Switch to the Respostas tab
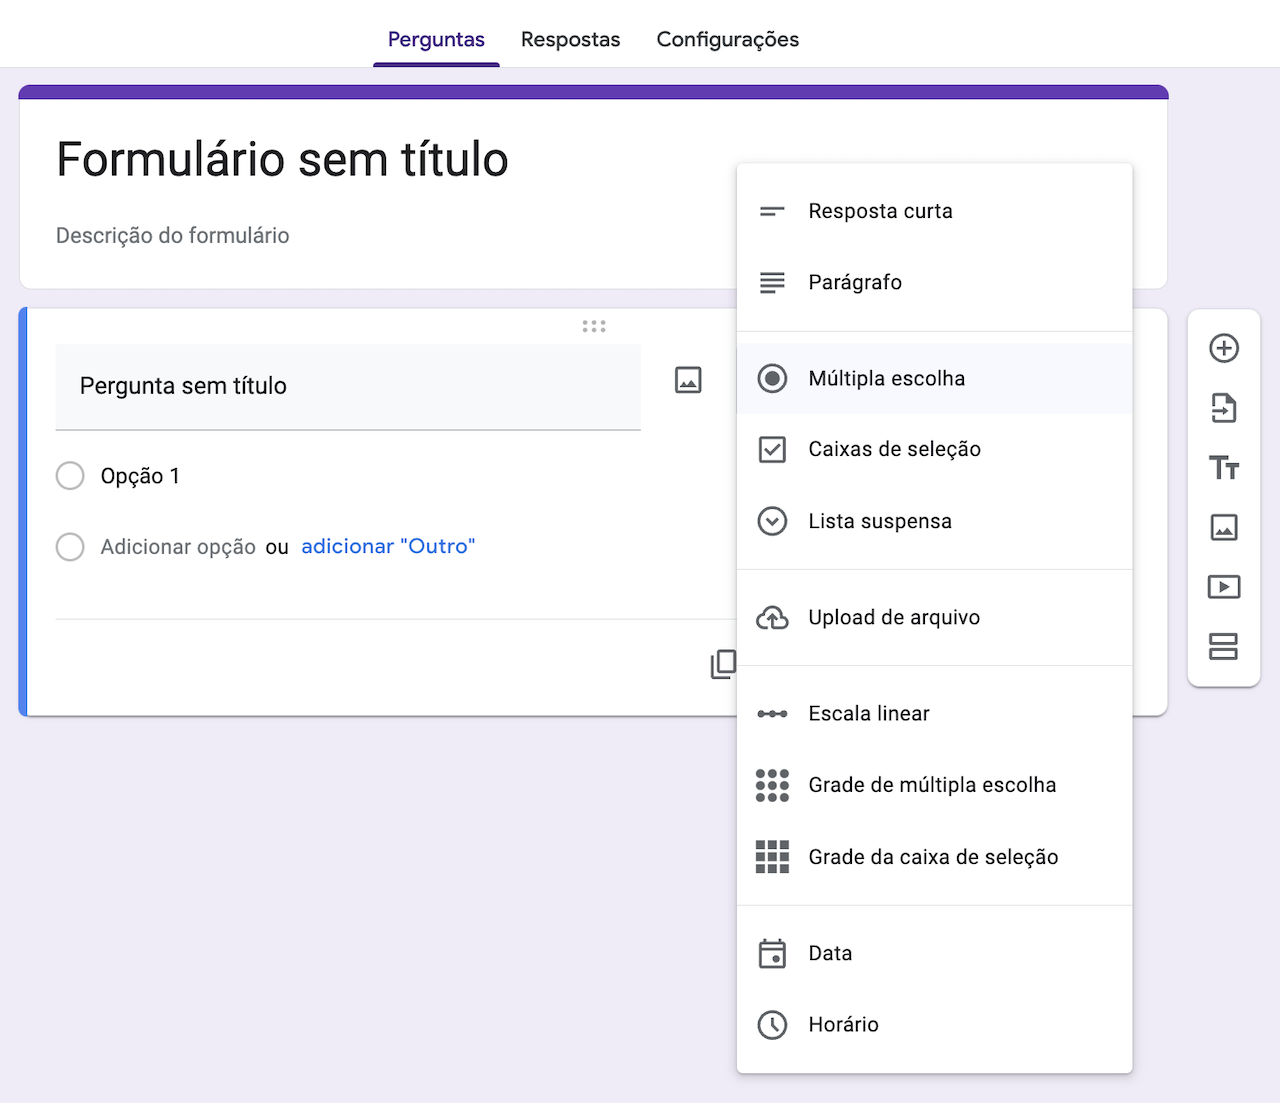Image resolution: width=1280 pixels, height=1103 pixels. [x=570, y=40]
